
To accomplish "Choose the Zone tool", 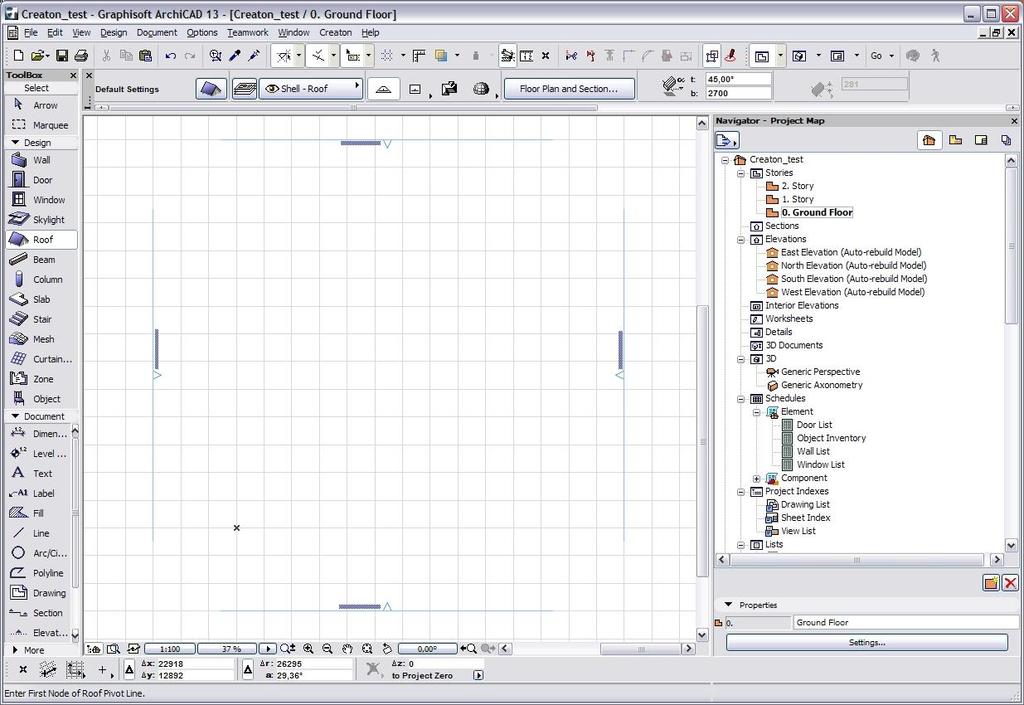I will coord(40,379).
